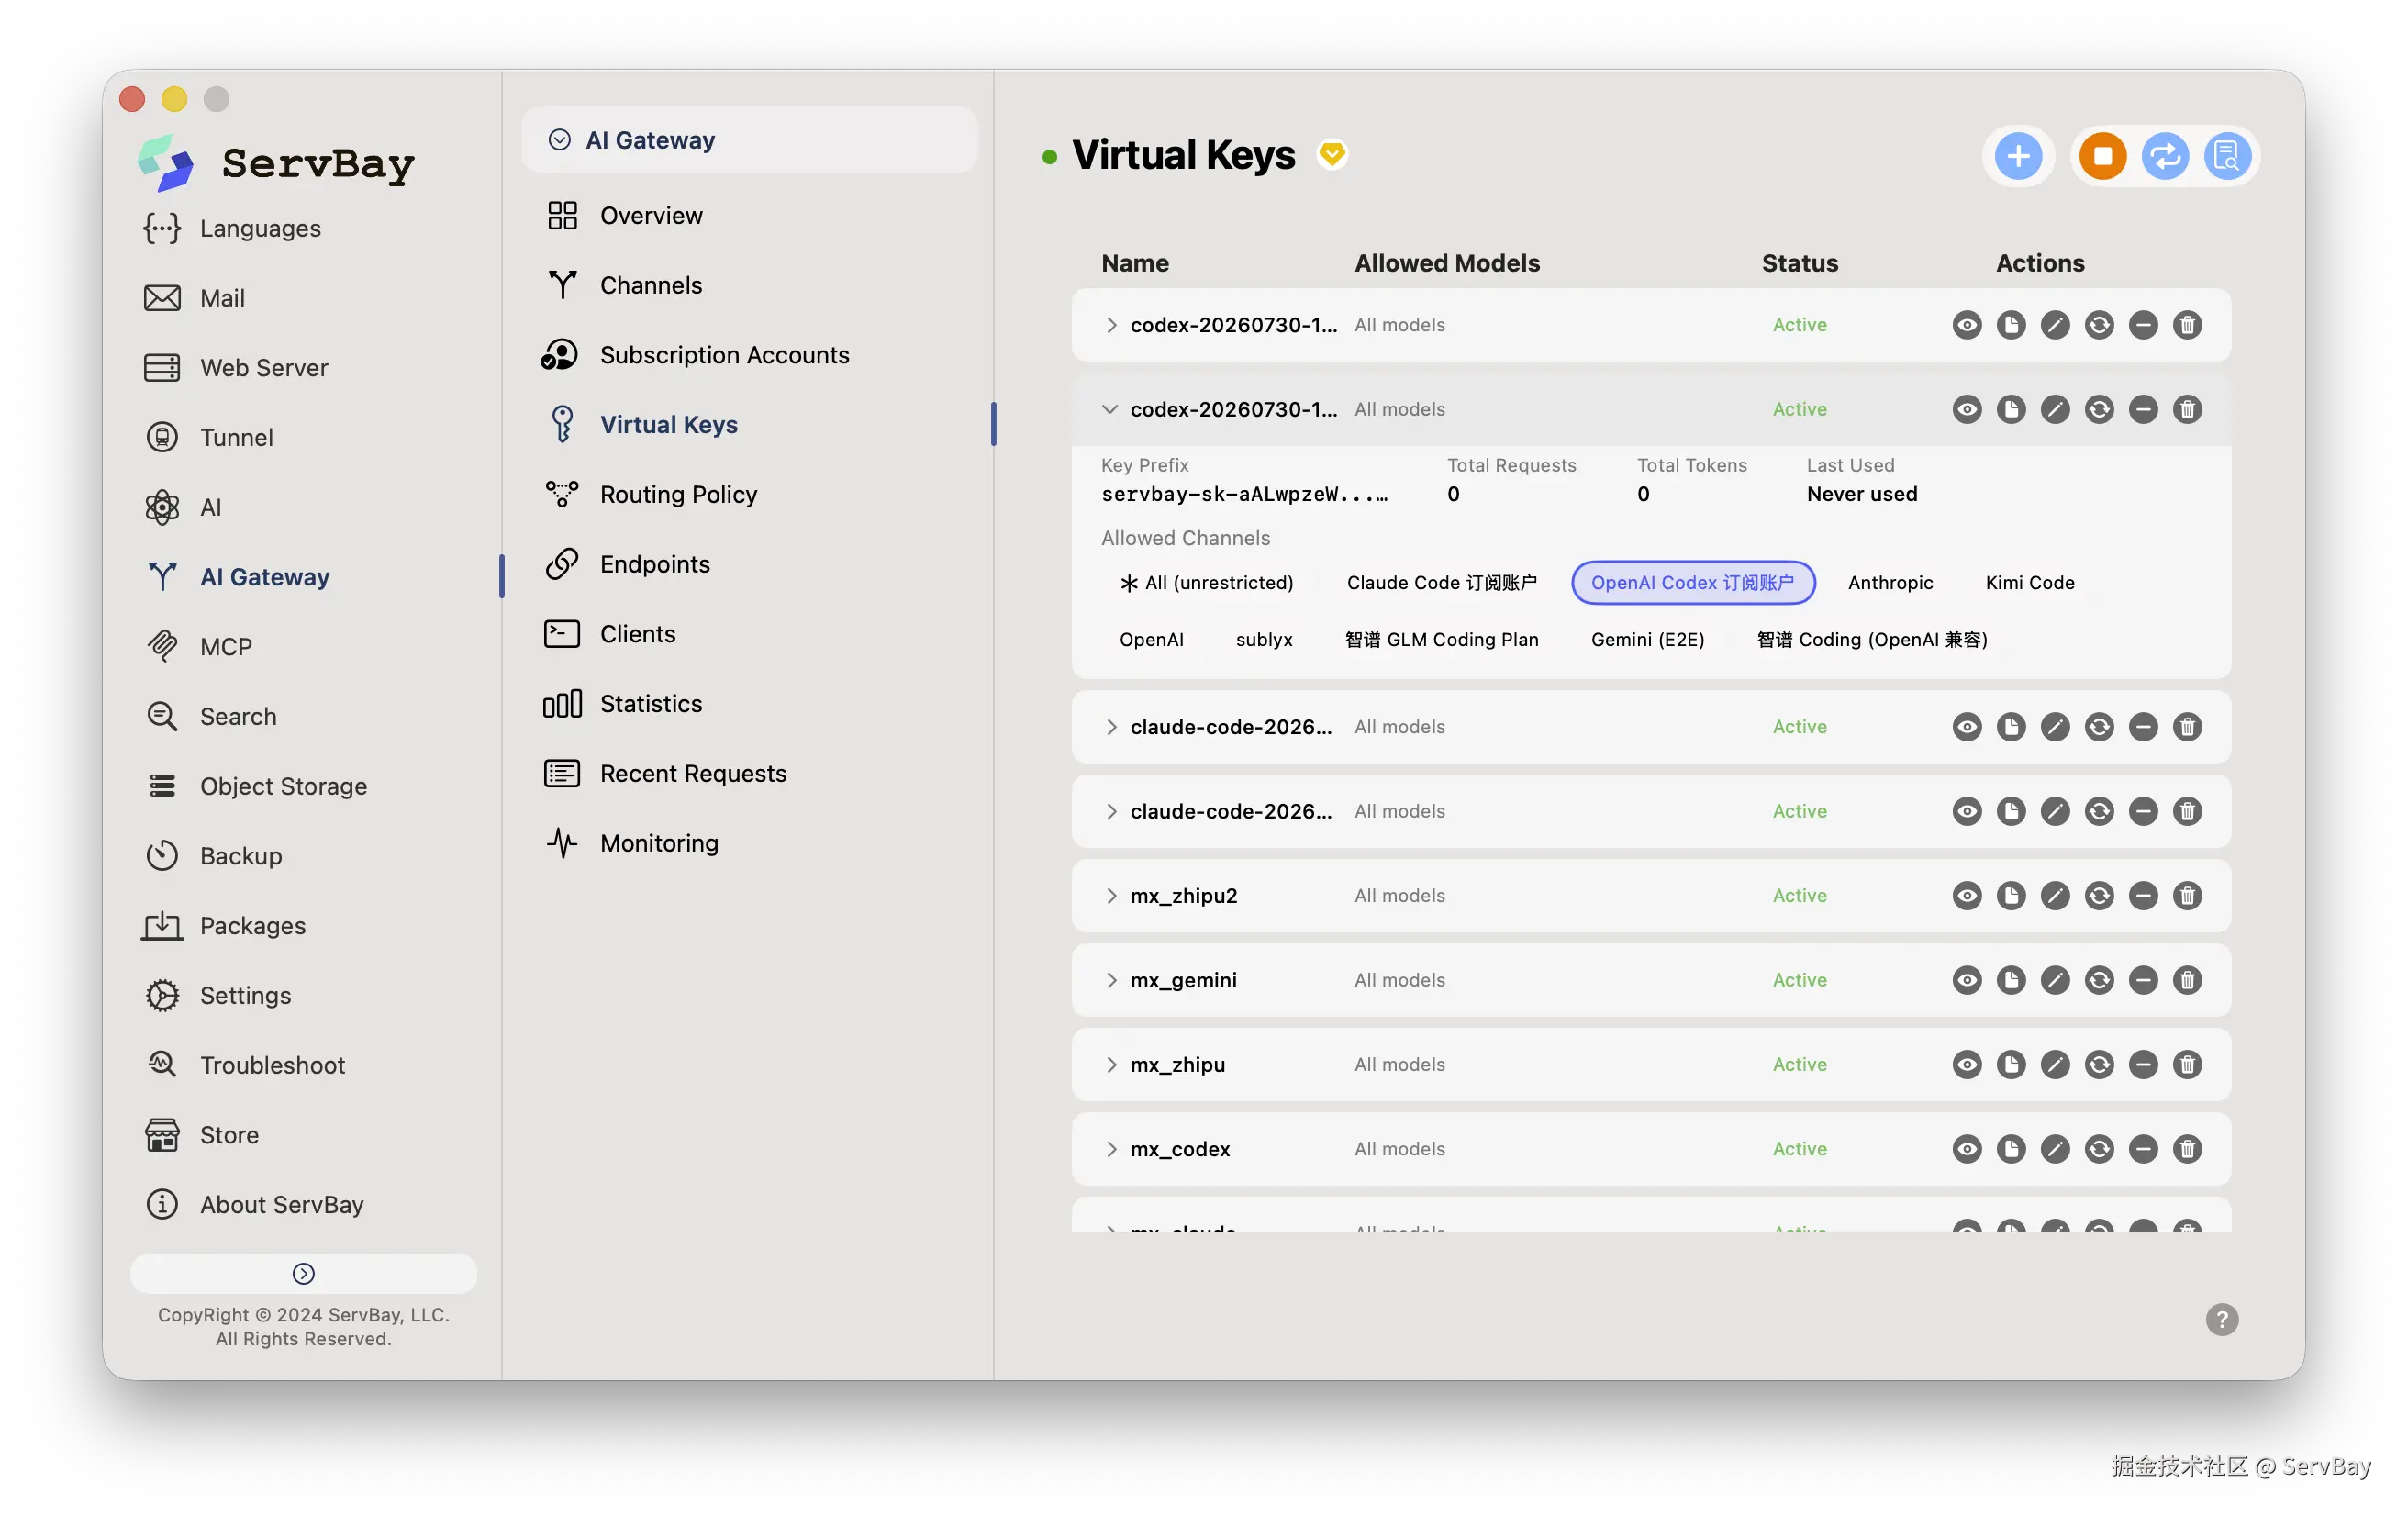Image resolution: width=2408 pixels, height=1516 pixels.
Task: Delete the mx_codex key with trash icon
Action: point(2186,1149)
